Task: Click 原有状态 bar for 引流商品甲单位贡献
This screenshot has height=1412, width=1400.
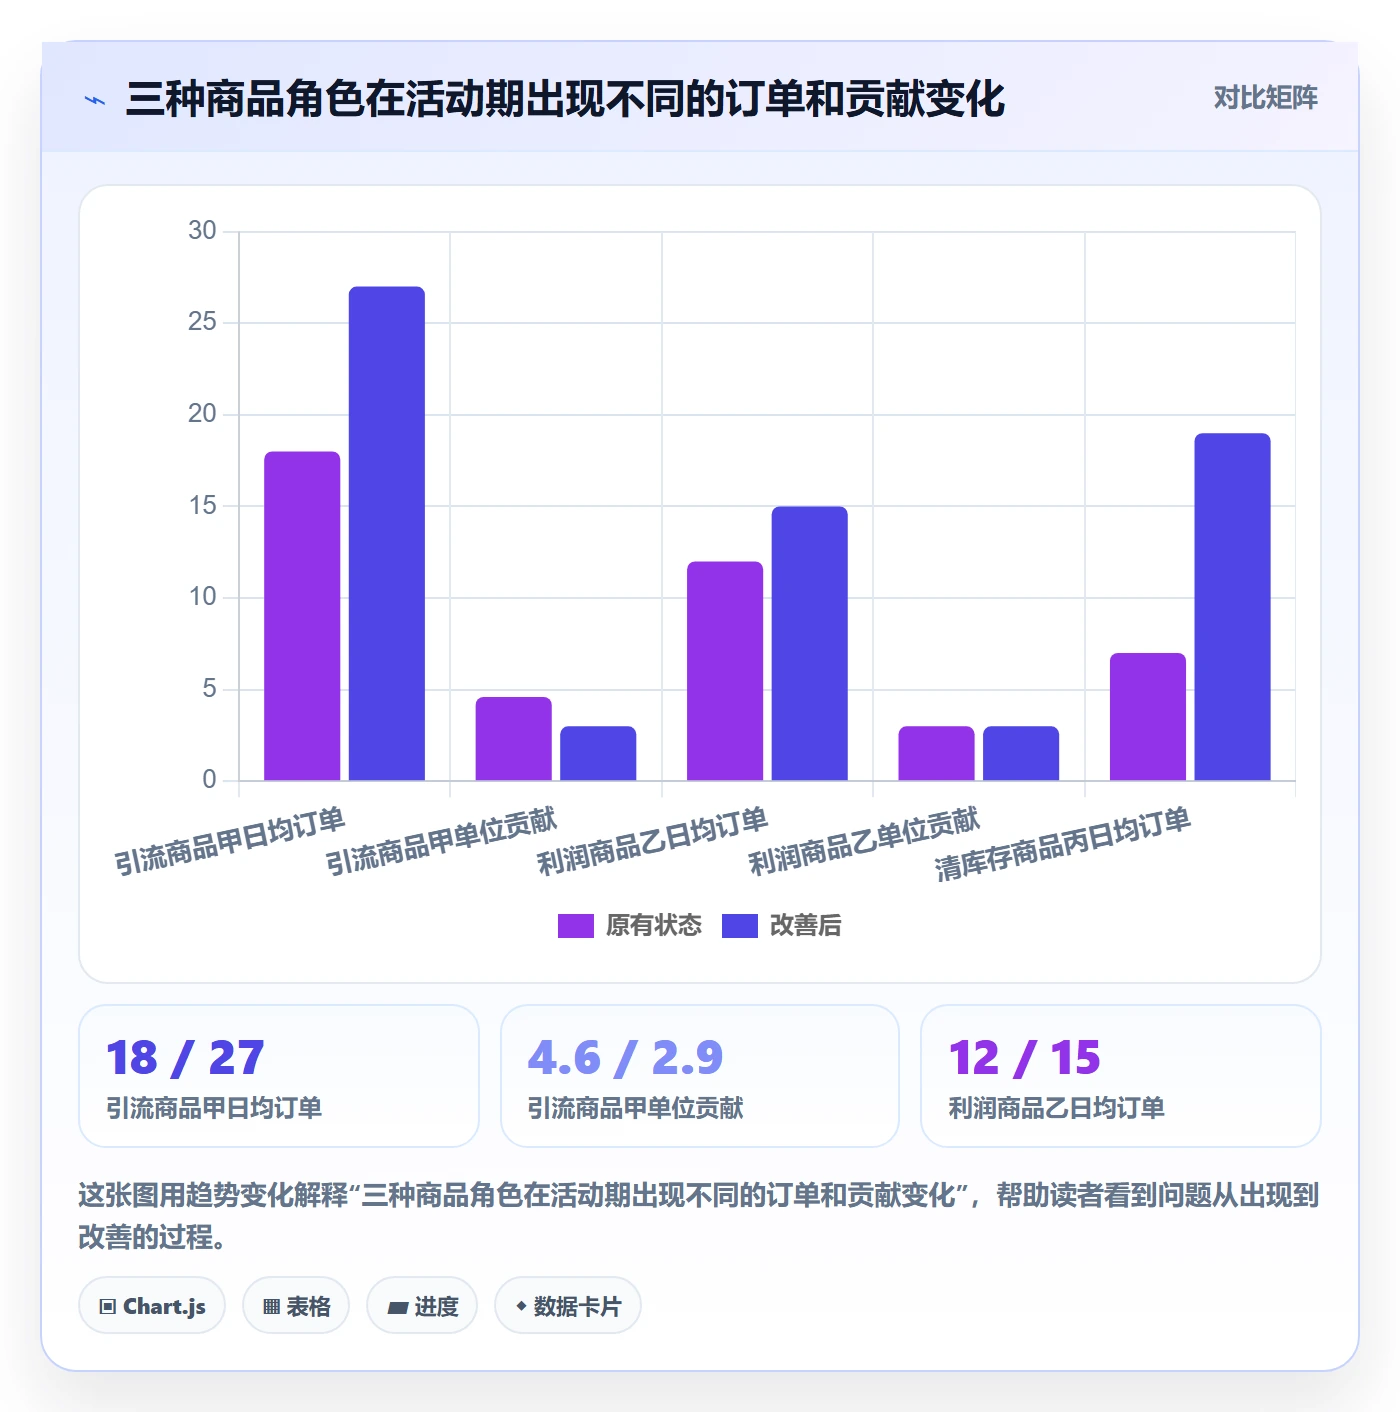Action: [x=514, y=738]
